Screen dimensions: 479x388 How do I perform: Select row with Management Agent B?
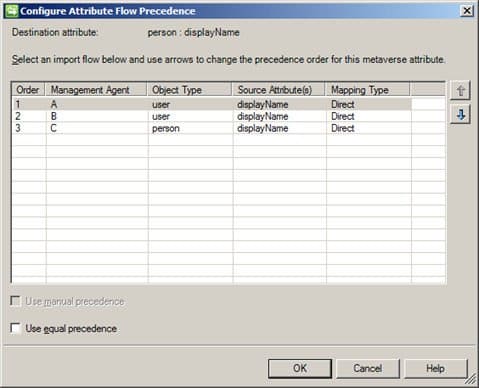point(212,116)
